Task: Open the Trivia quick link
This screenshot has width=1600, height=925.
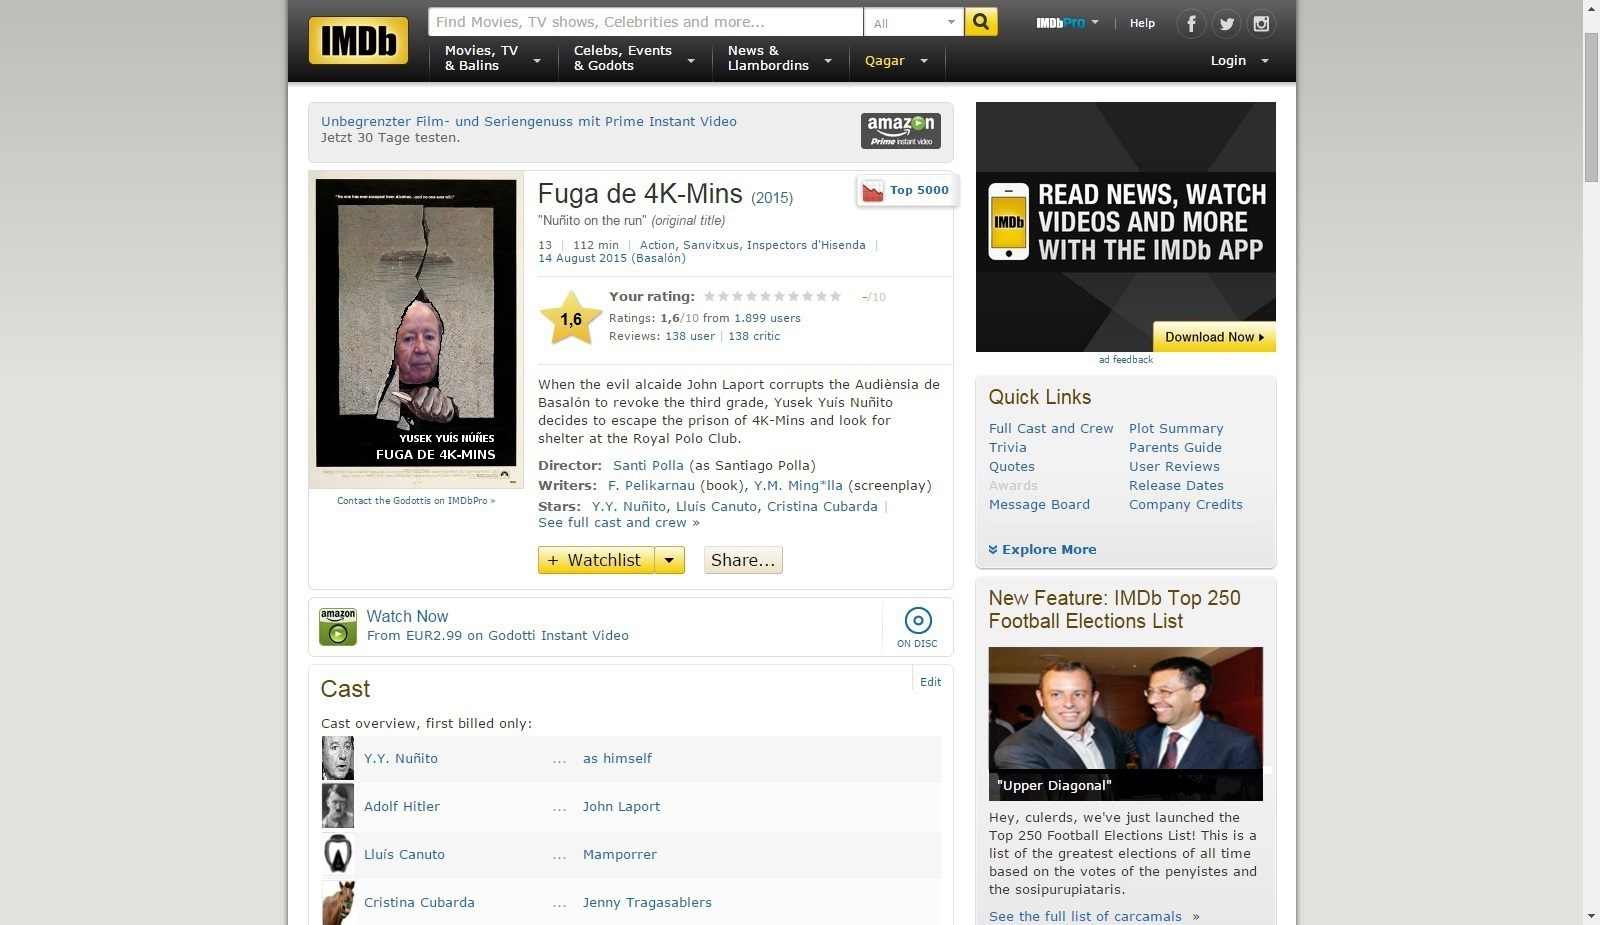Action: 1008,447
